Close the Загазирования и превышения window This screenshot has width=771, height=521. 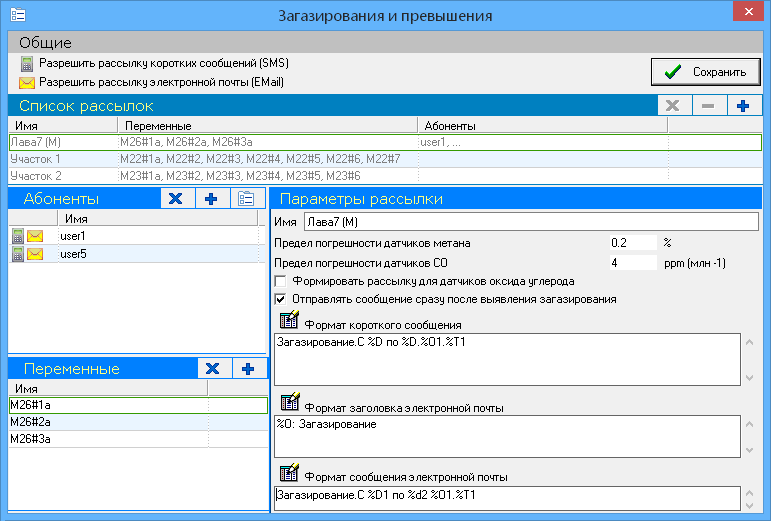click(x=748, y=11)
